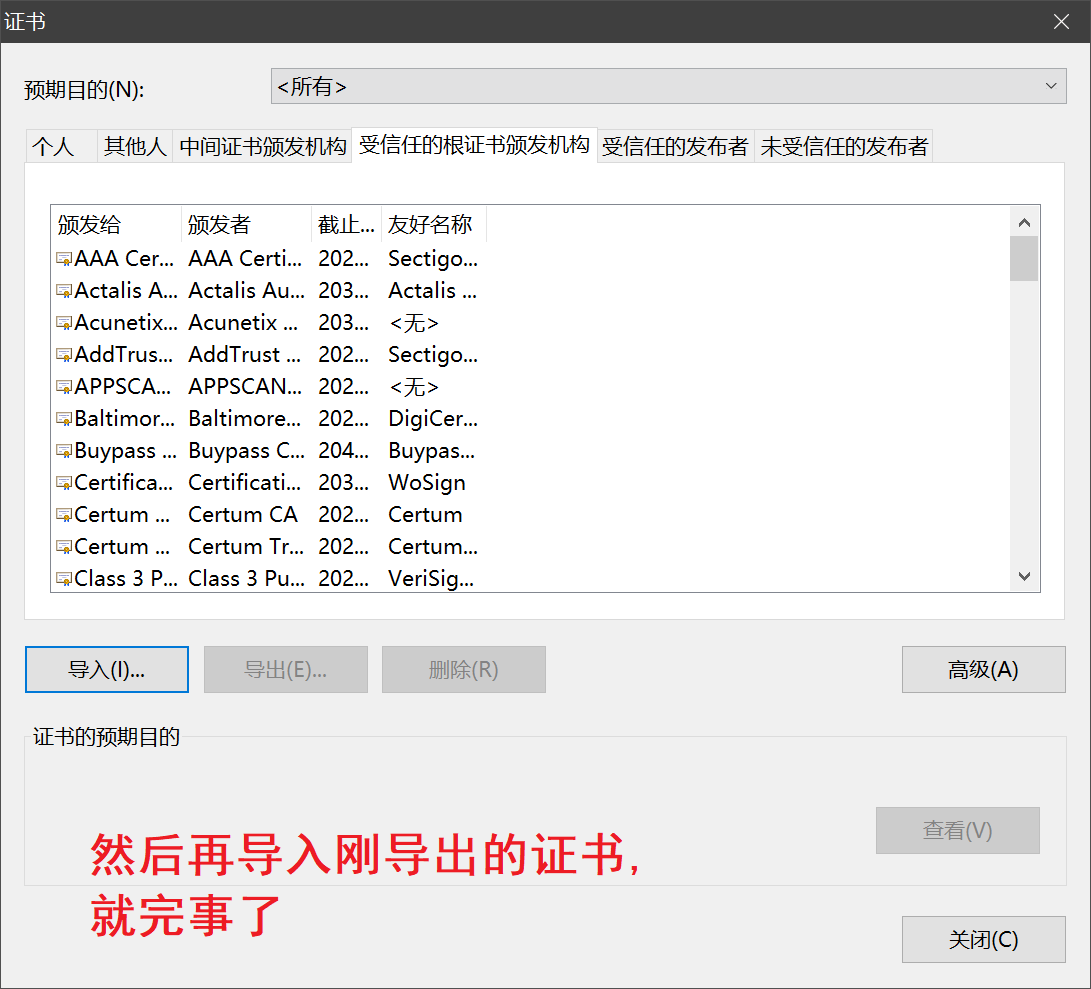The width and height of the screenshot is (1091, 989).
Task: Click the Certifica... certificate icon
Action: [x=64, y=483]
